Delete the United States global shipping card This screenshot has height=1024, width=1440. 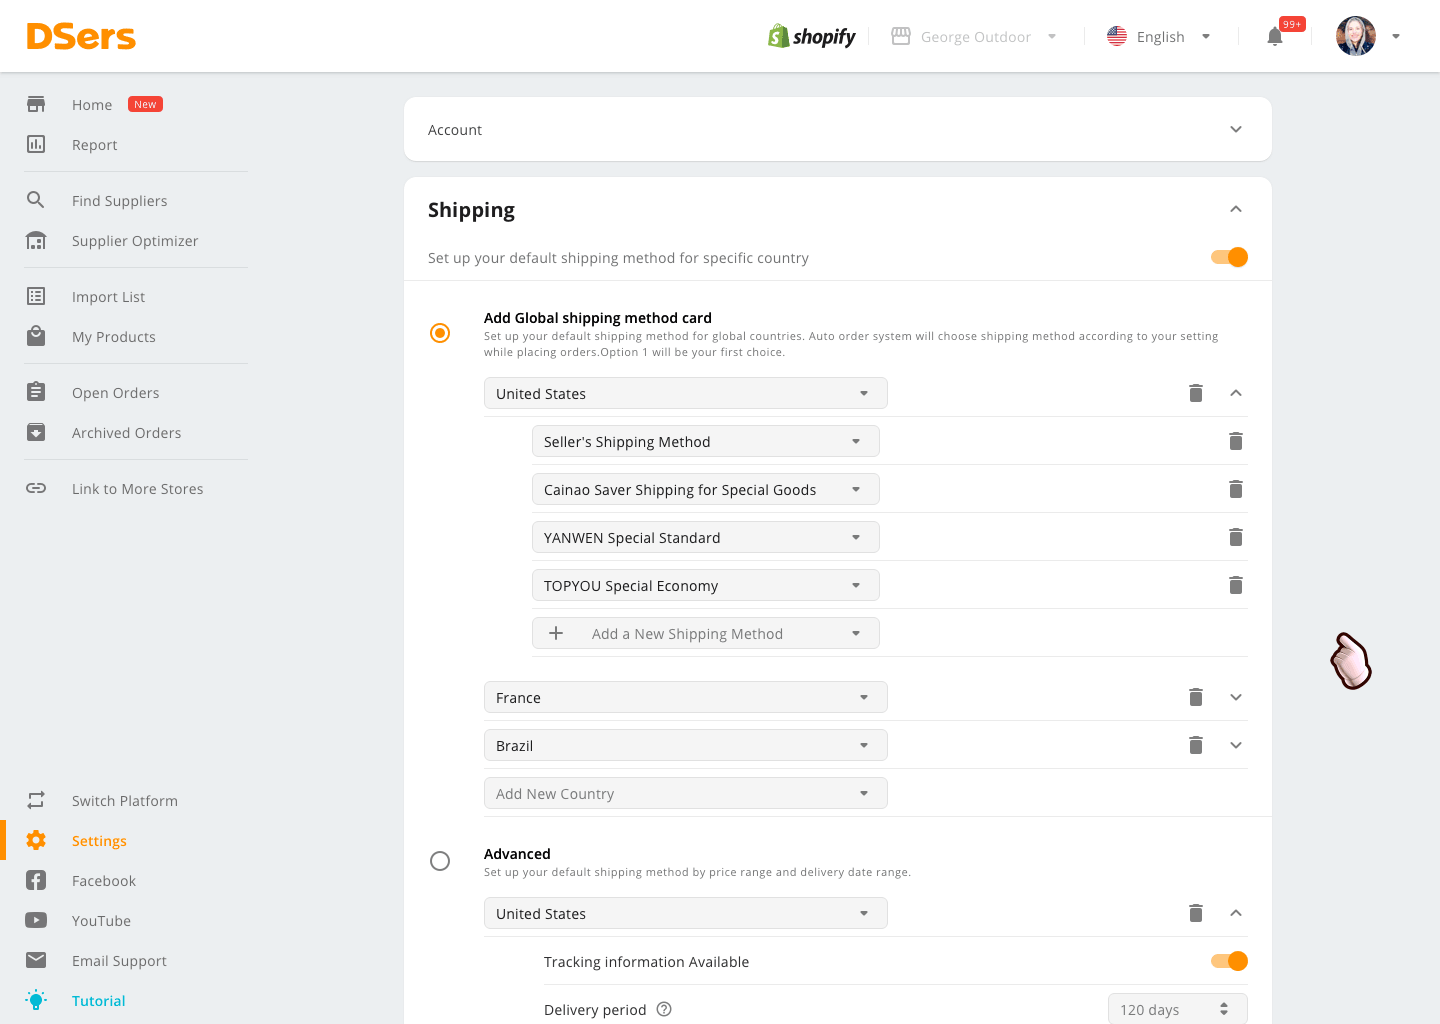pos(1196,393)
